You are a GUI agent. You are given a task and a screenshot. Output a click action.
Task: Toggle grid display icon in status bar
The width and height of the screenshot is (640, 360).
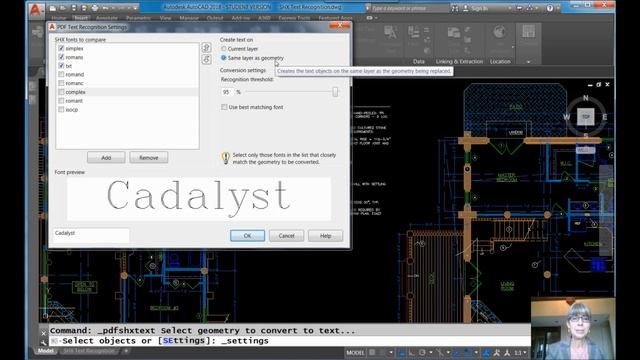click(372, 352)
